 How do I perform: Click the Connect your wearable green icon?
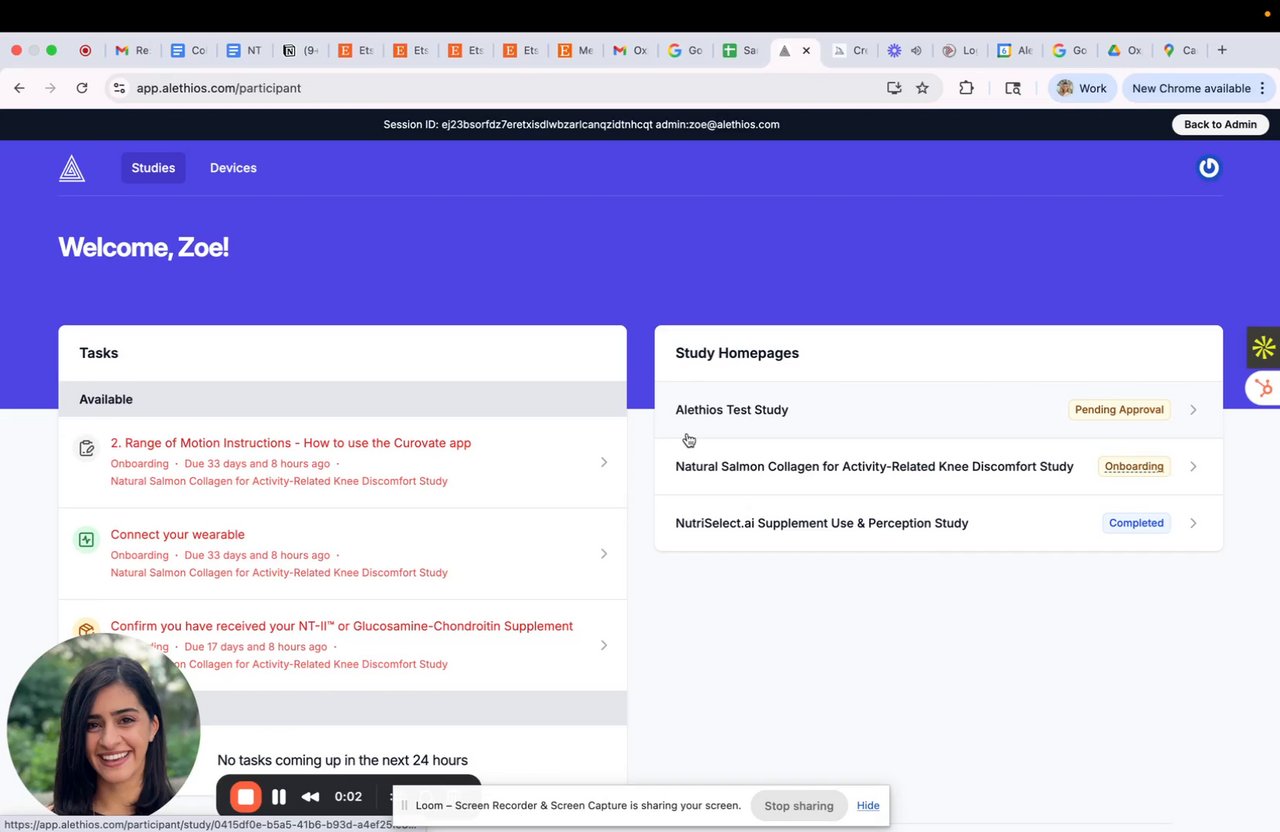(86, 540)
